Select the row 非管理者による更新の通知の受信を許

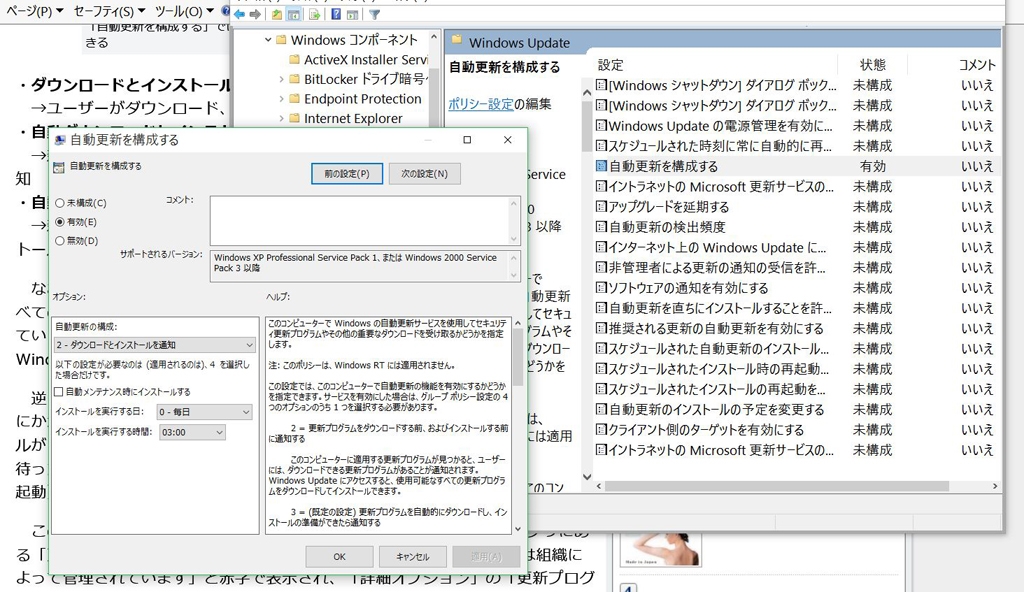click(797, 267)
